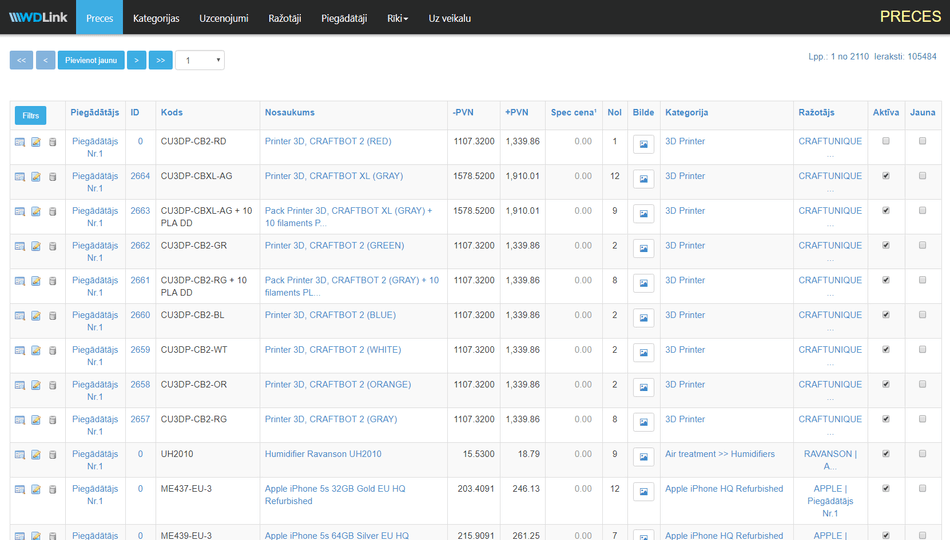Click the delete trash icon for CU3DP-CB2-GR row

point(53,247)
